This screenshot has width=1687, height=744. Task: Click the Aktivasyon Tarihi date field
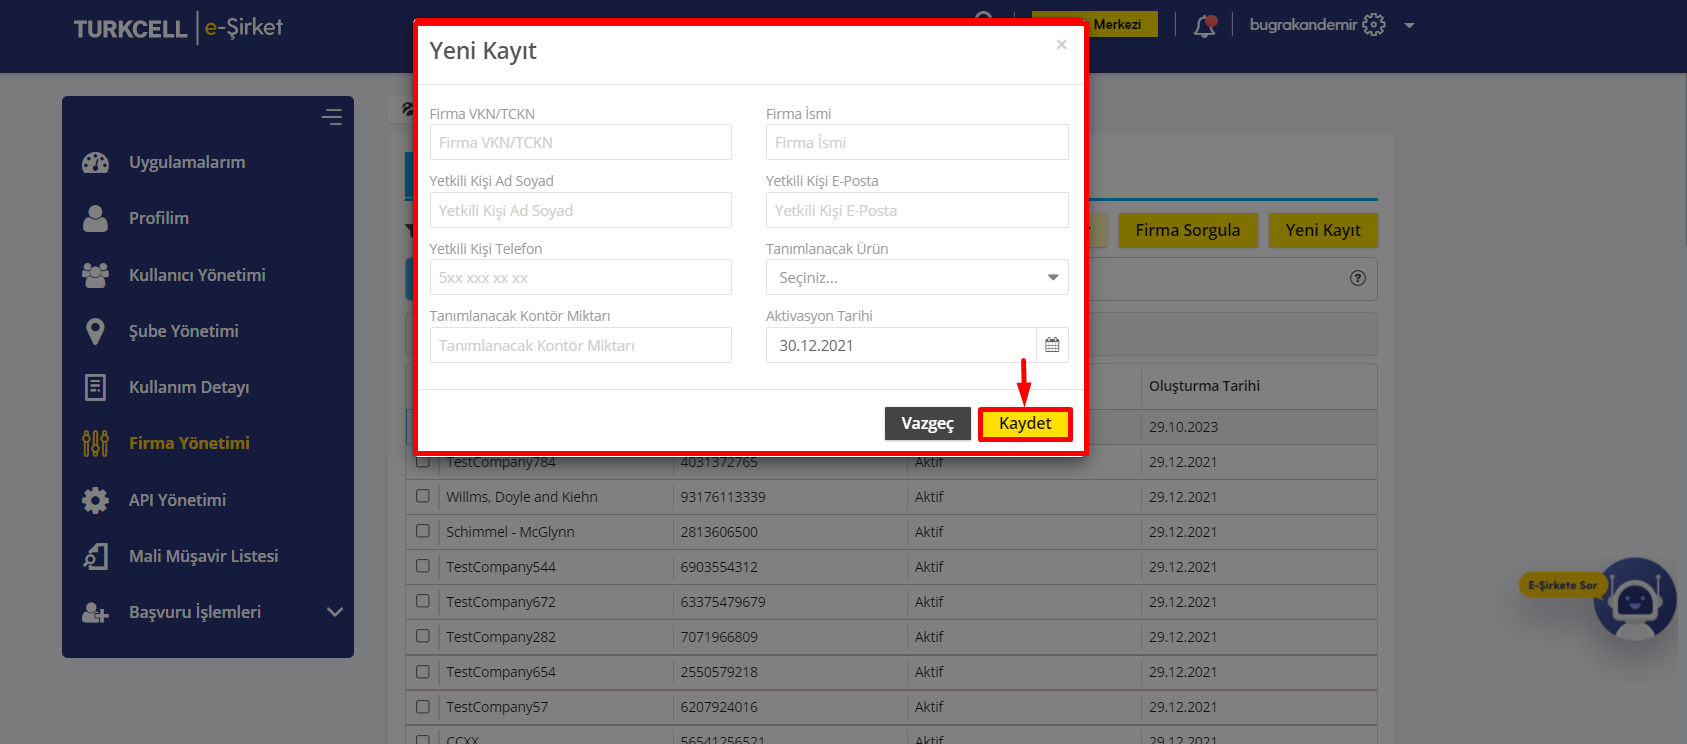901,345
